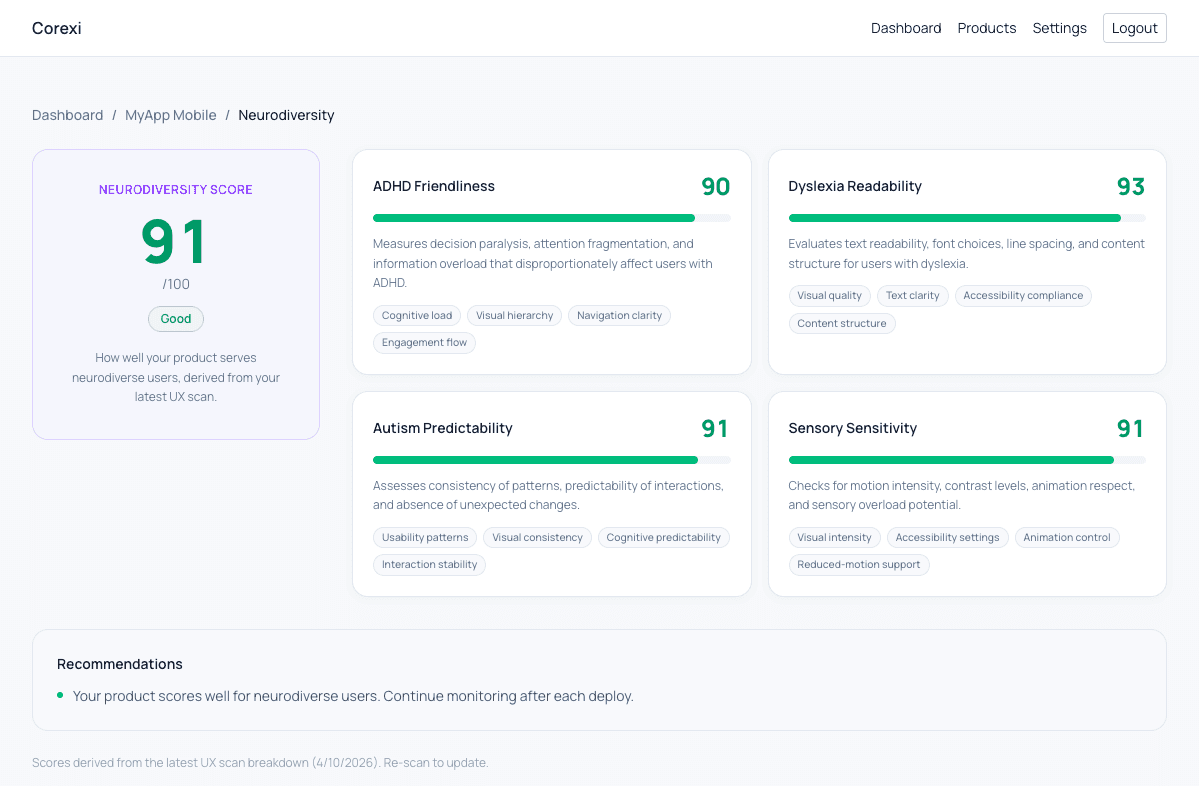Click the Navigation clarity tag
Screen dimensions: 1199x786
point(619,316)
